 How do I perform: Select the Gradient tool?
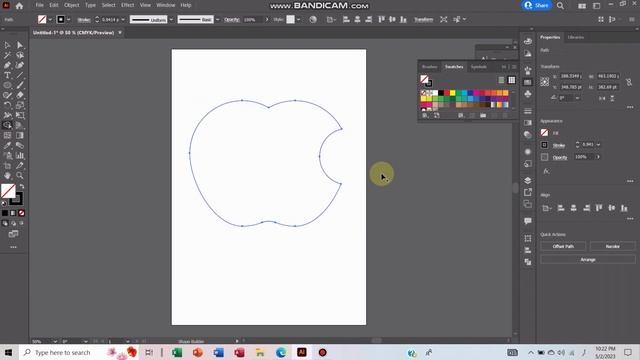tap(20, 136)
